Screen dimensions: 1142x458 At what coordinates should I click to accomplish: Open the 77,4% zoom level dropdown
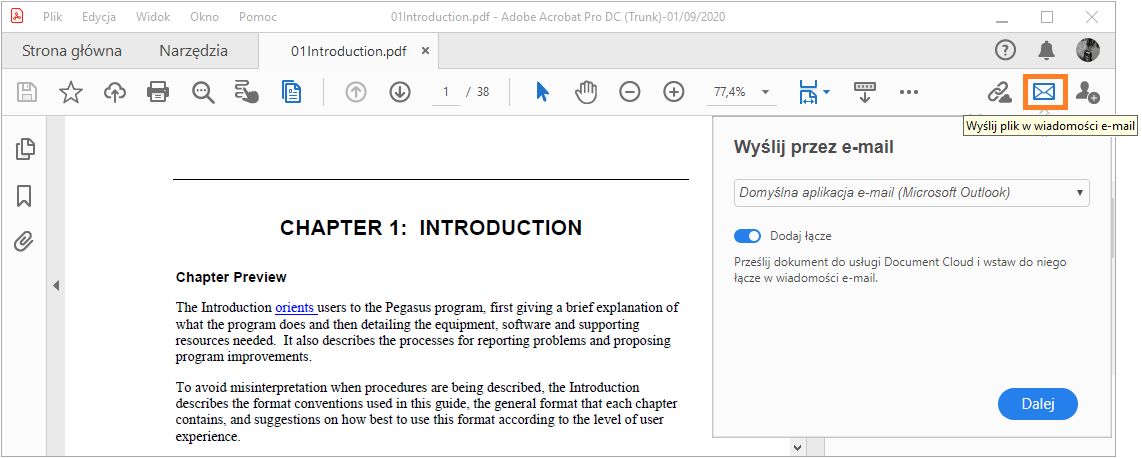(740, 92)
